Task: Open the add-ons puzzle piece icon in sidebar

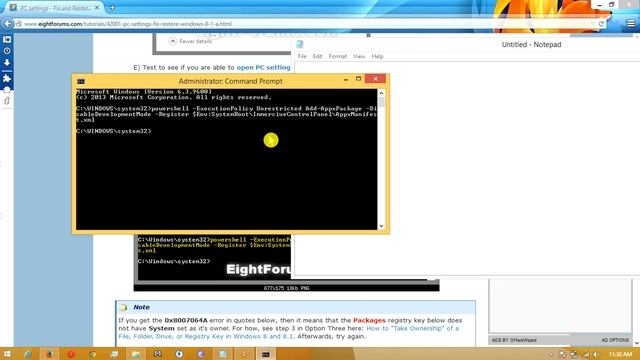Action: coord(7,78)
